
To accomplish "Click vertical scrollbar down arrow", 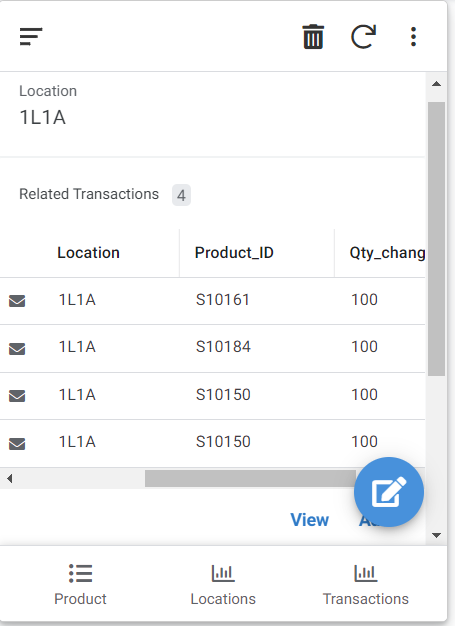I will (x=436, y=535).
